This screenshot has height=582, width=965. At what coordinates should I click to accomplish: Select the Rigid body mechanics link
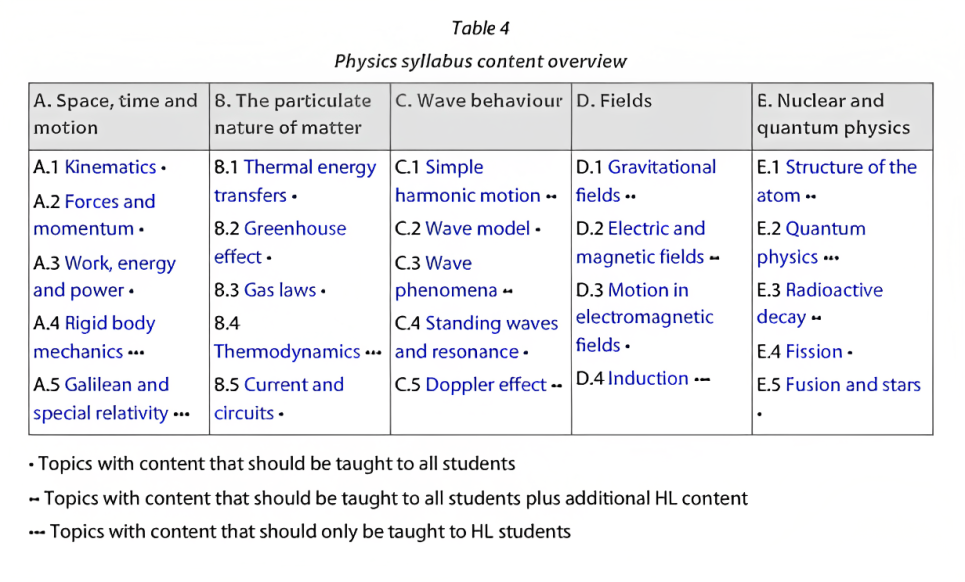pos(110,324)
